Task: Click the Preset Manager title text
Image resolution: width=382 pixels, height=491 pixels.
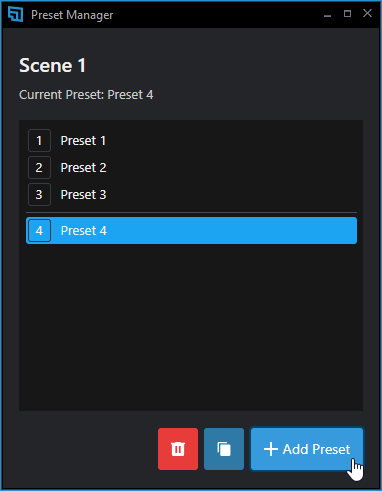Action: 72,15
